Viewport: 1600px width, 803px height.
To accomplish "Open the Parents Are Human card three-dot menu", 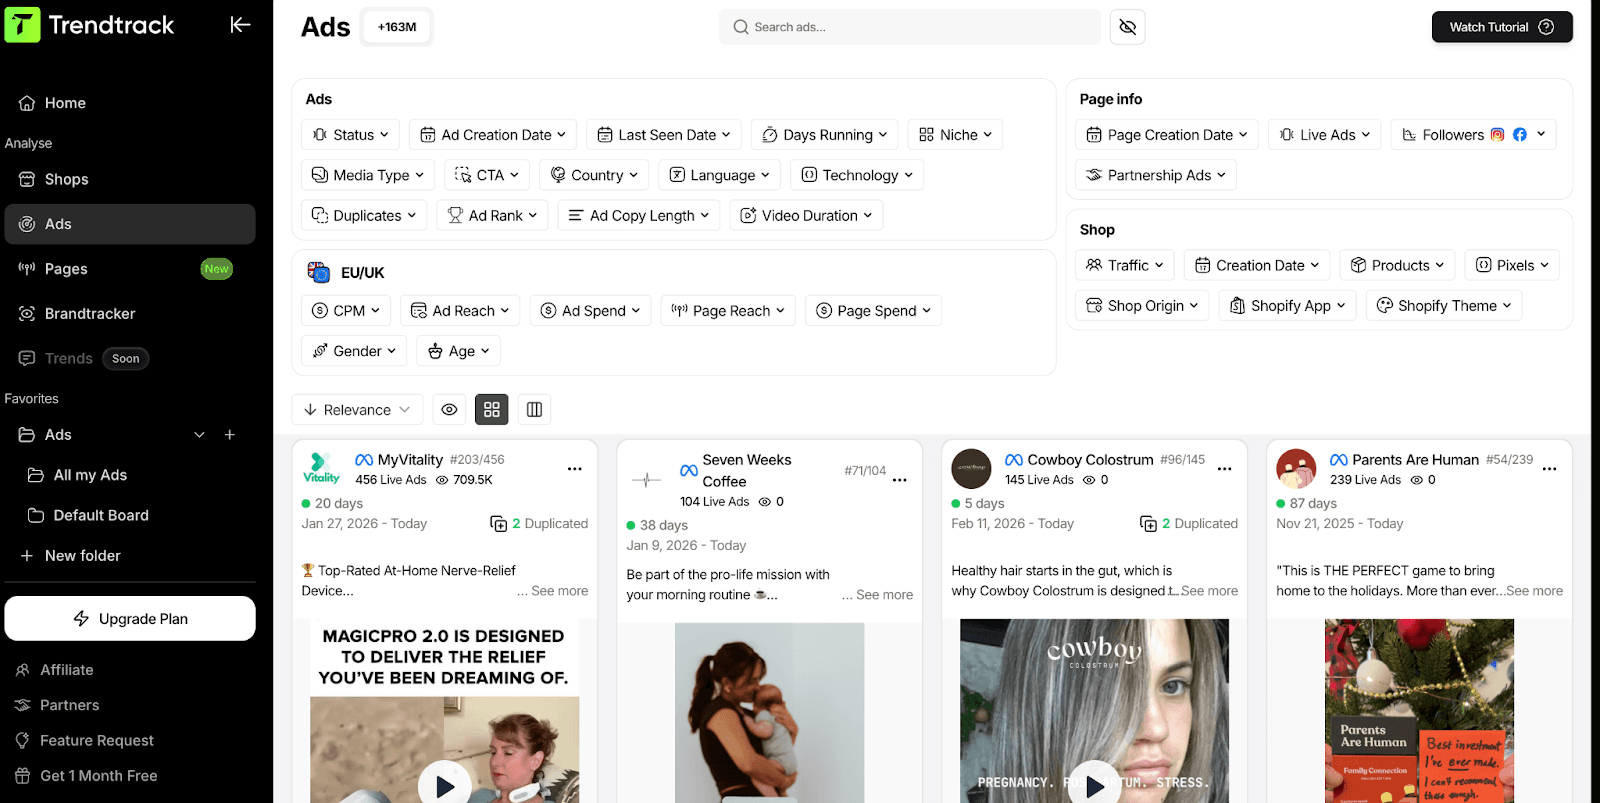I will tap(1550, 469).
